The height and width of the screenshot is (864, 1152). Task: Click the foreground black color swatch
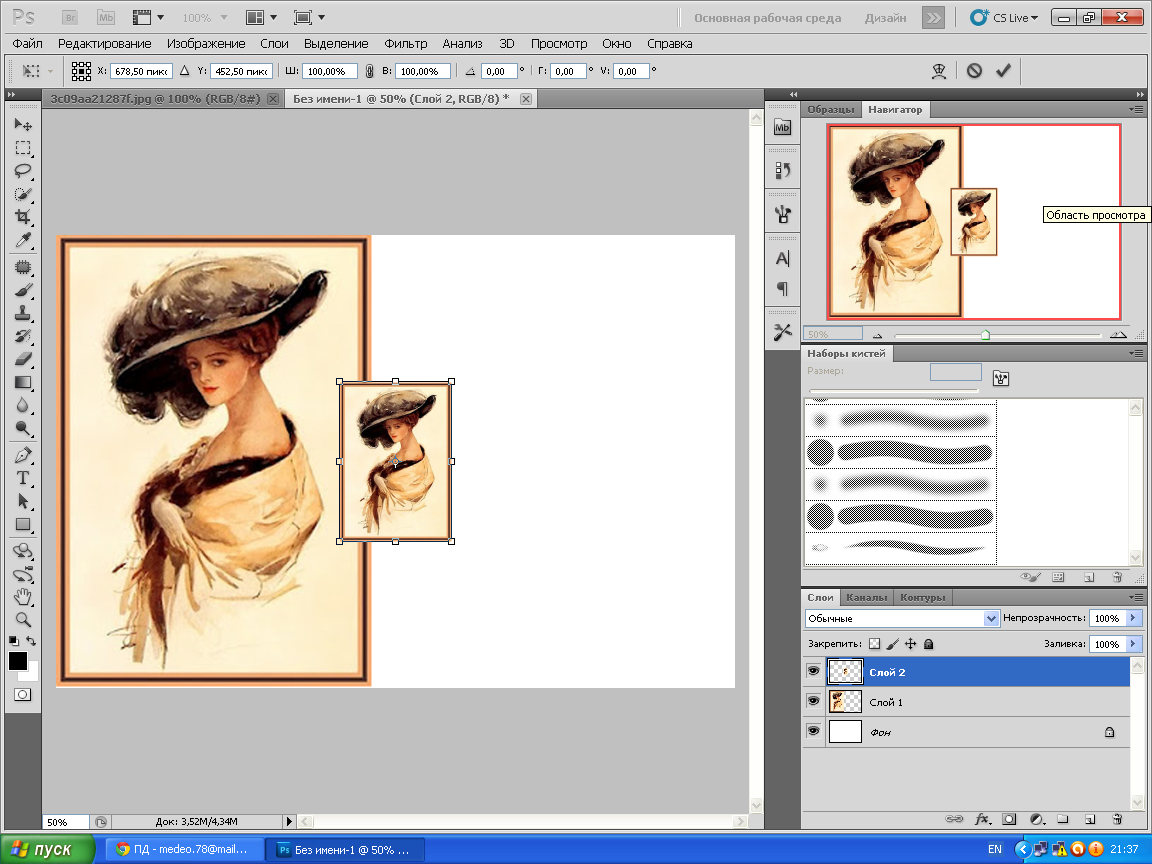[x=18, y=661]
